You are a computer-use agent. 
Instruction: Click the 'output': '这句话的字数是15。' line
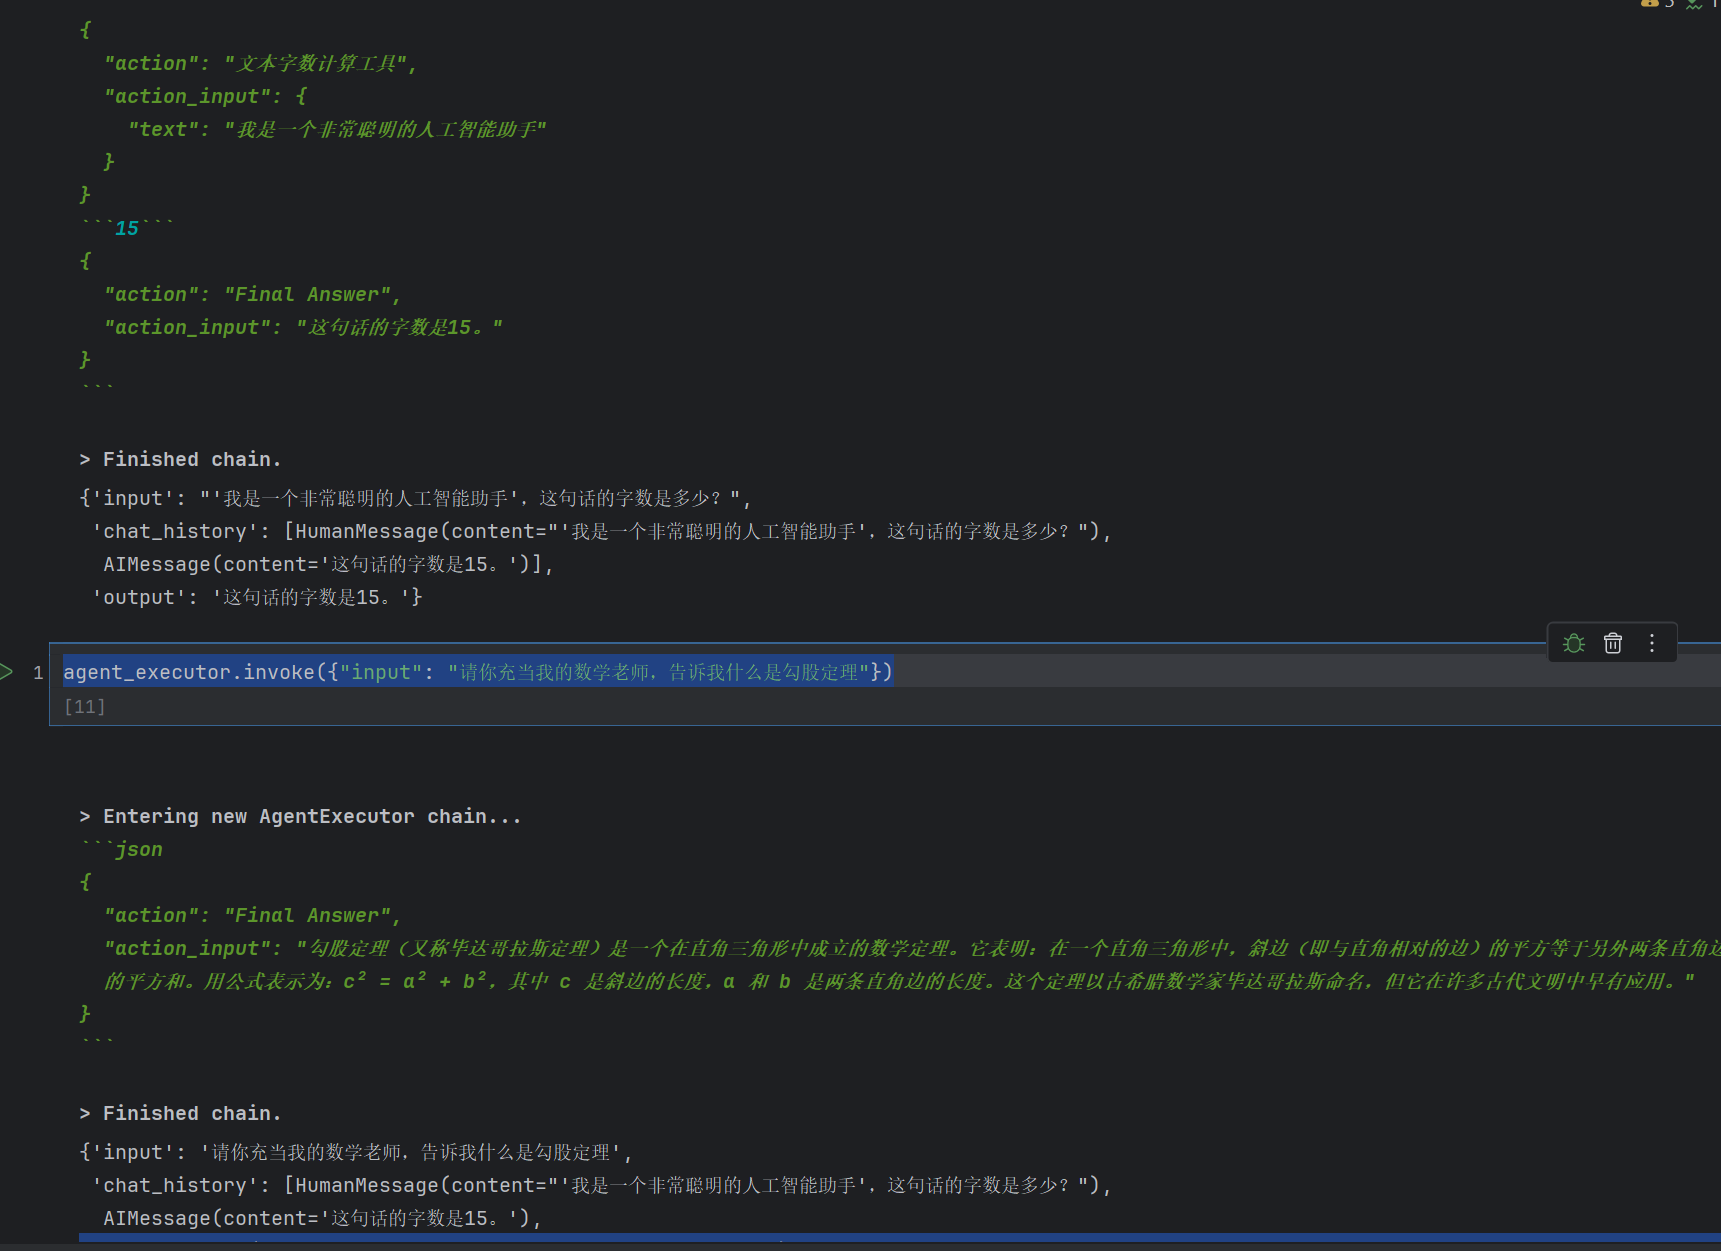click(257, 597)
